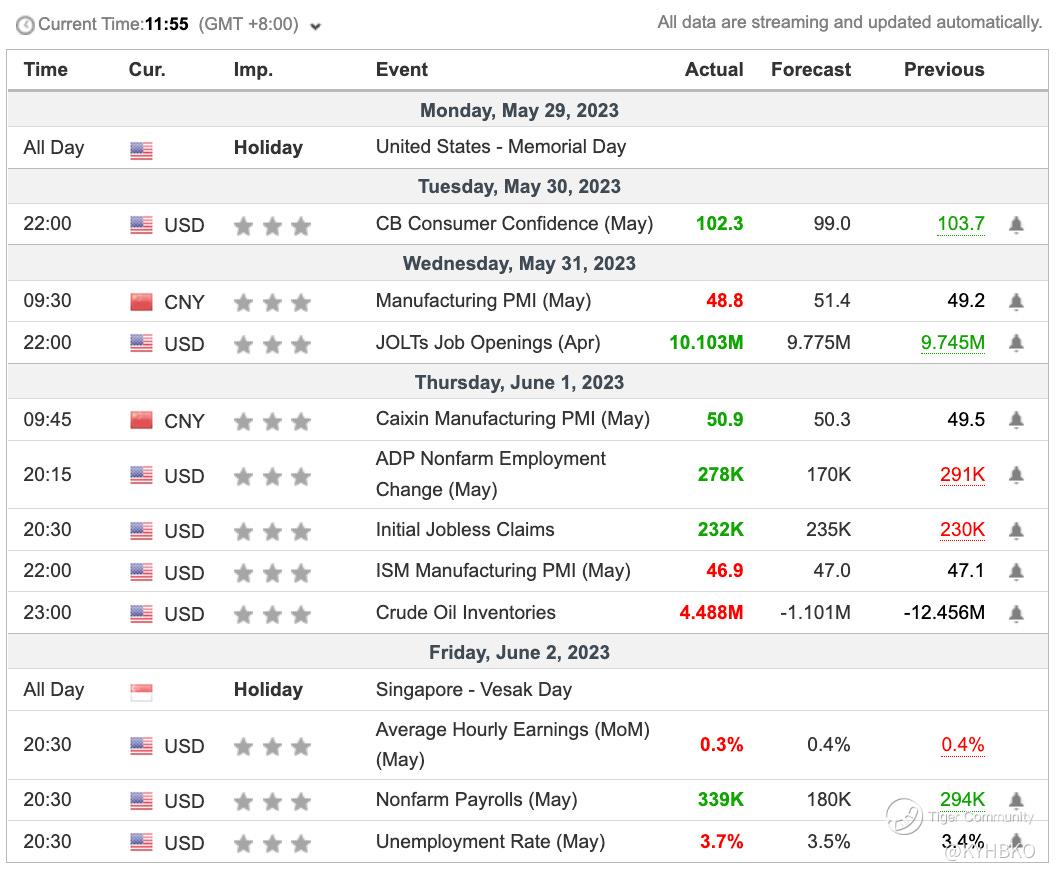Click the Singapore flag on Vesak Day row

coord(141,691)
